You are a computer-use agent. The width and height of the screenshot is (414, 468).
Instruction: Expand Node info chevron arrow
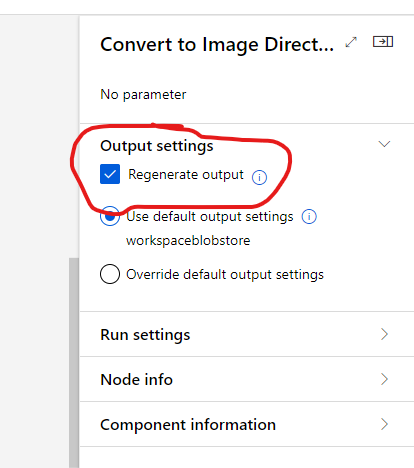384,379
